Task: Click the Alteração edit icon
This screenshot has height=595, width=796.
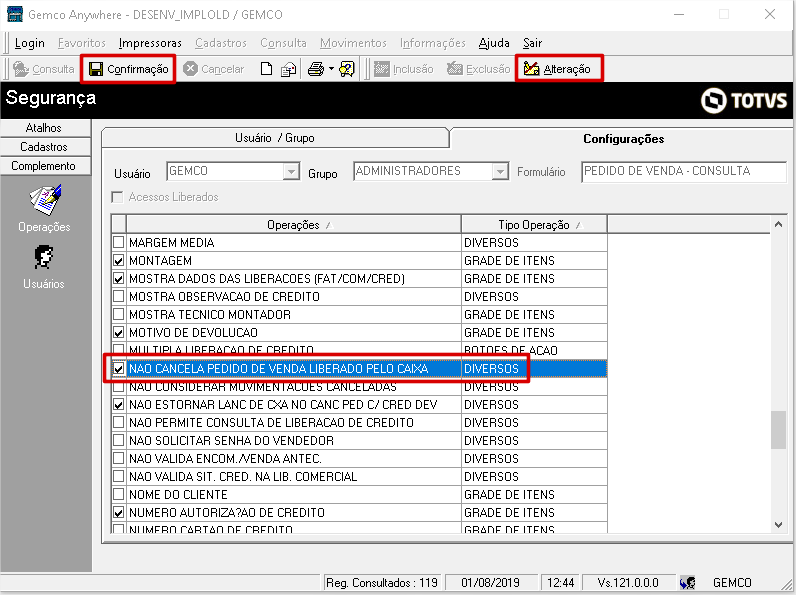Action: click(532, 69)
